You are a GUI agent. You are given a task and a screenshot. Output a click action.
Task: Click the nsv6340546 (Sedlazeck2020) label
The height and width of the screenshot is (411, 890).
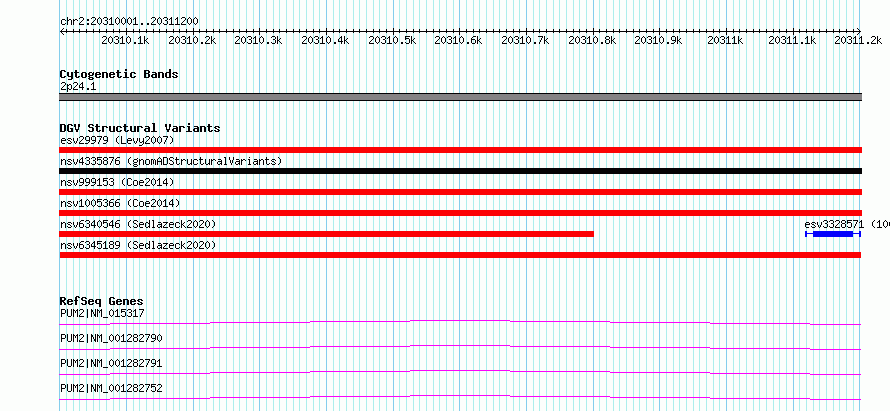pos(138,224)
